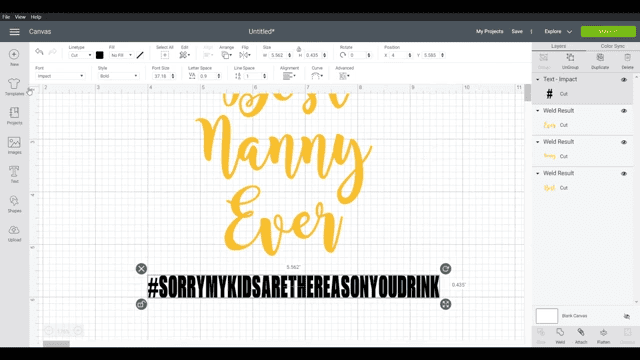Click the Attach tool
This screenshot has height=360, width=640.
click(x=581, y=332)
